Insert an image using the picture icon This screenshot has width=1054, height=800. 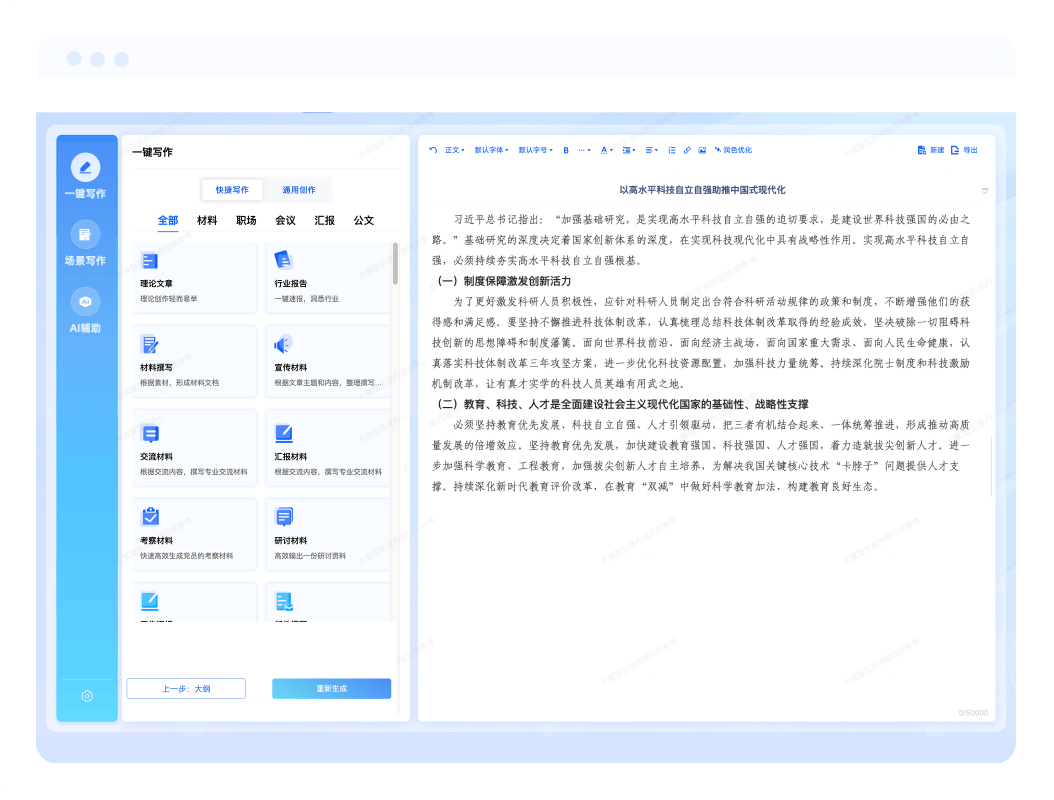pyautogui.click(x=702, y=150)
